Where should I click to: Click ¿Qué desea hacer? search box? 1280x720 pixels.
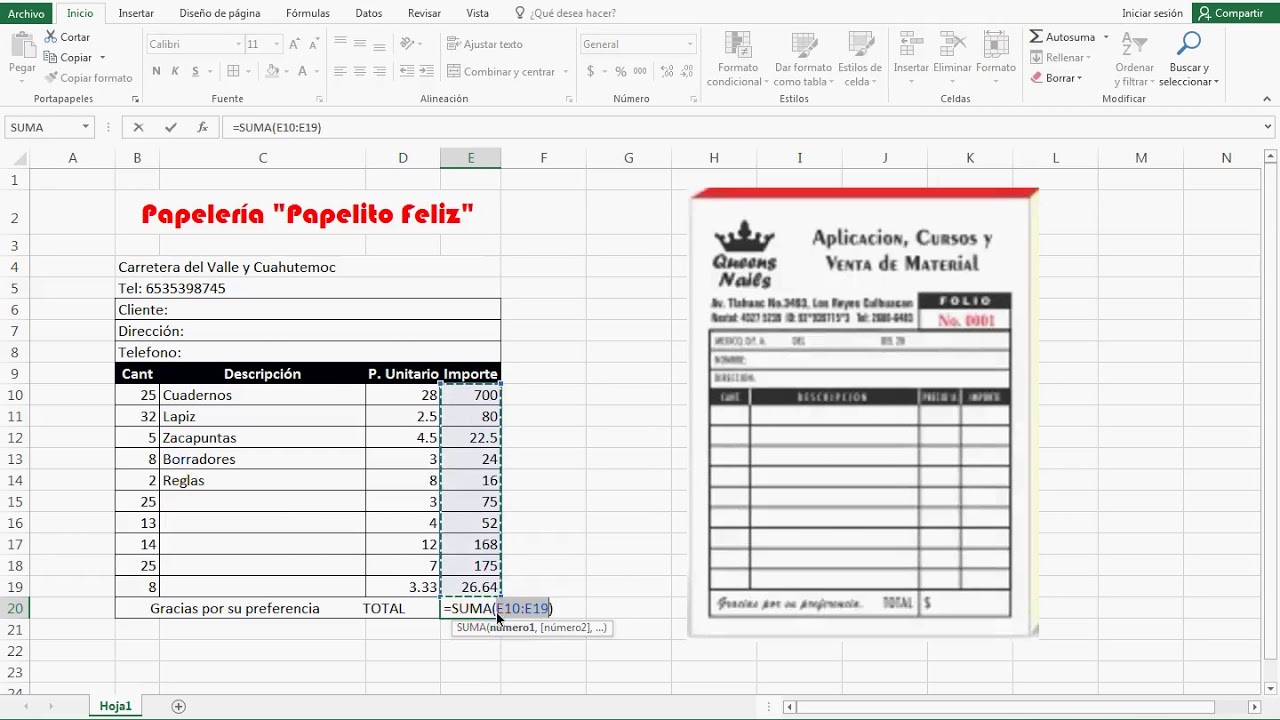(x=565, y=13)
